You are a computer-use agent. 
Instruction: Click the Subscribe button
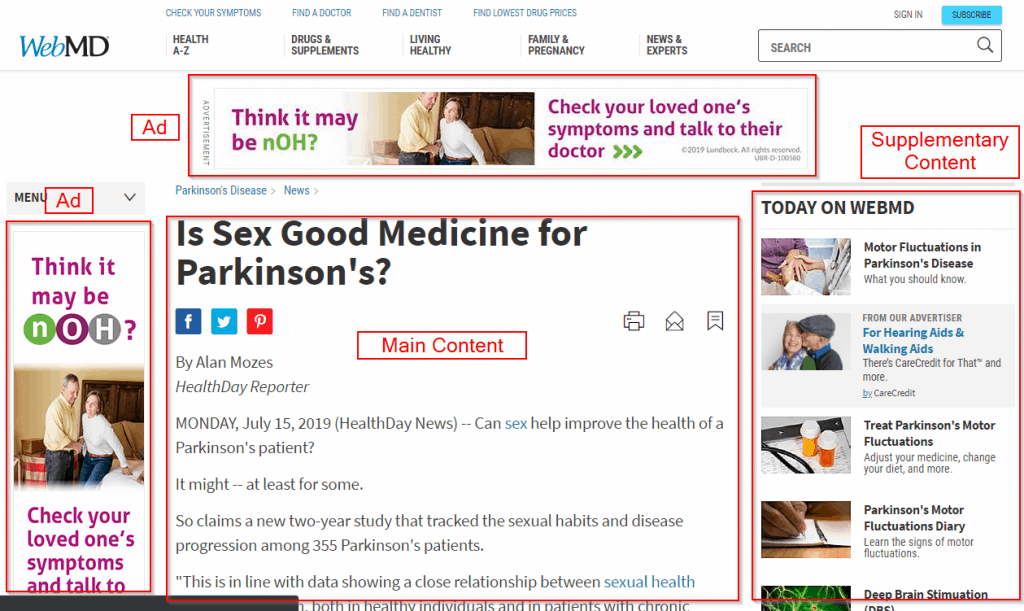coord(971,14)
